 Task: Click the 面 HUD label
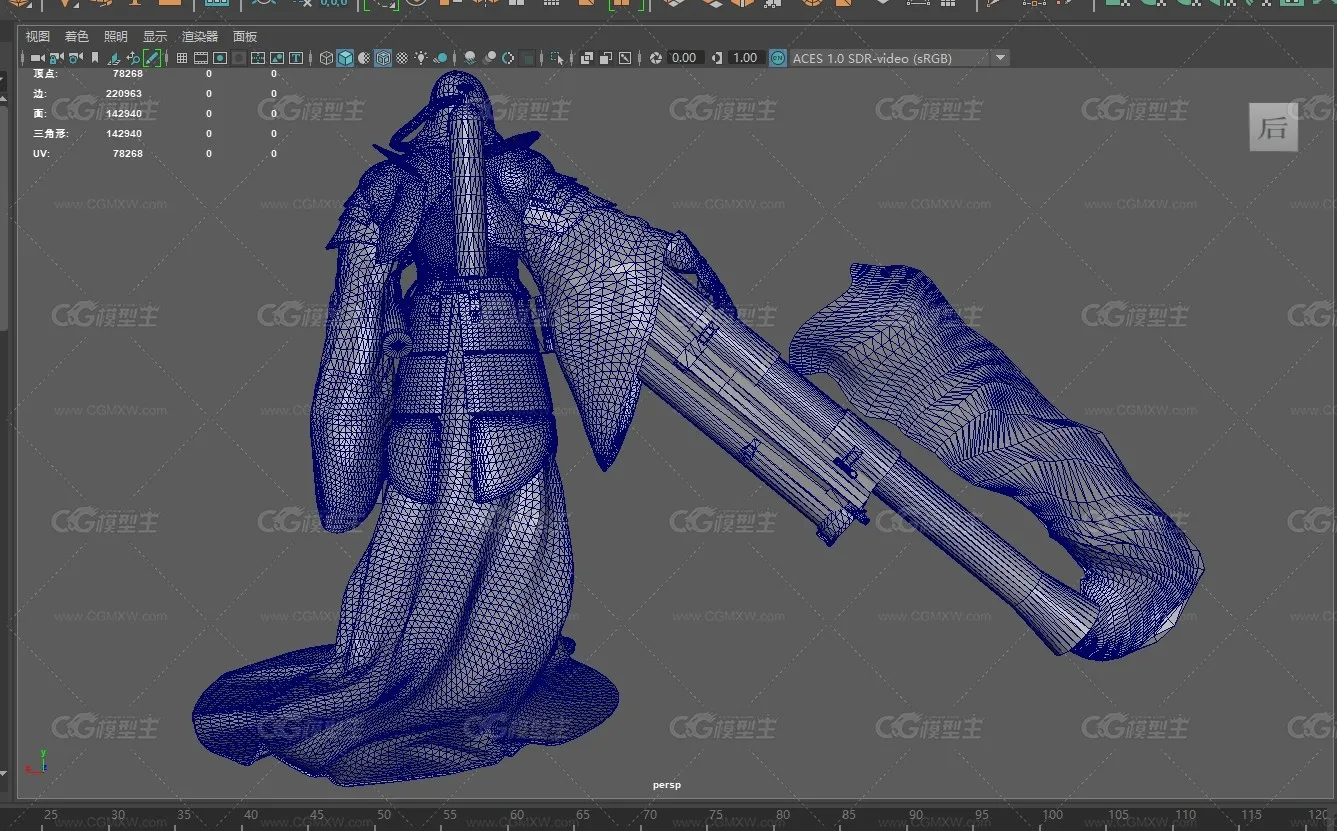(x=40, y=113)
